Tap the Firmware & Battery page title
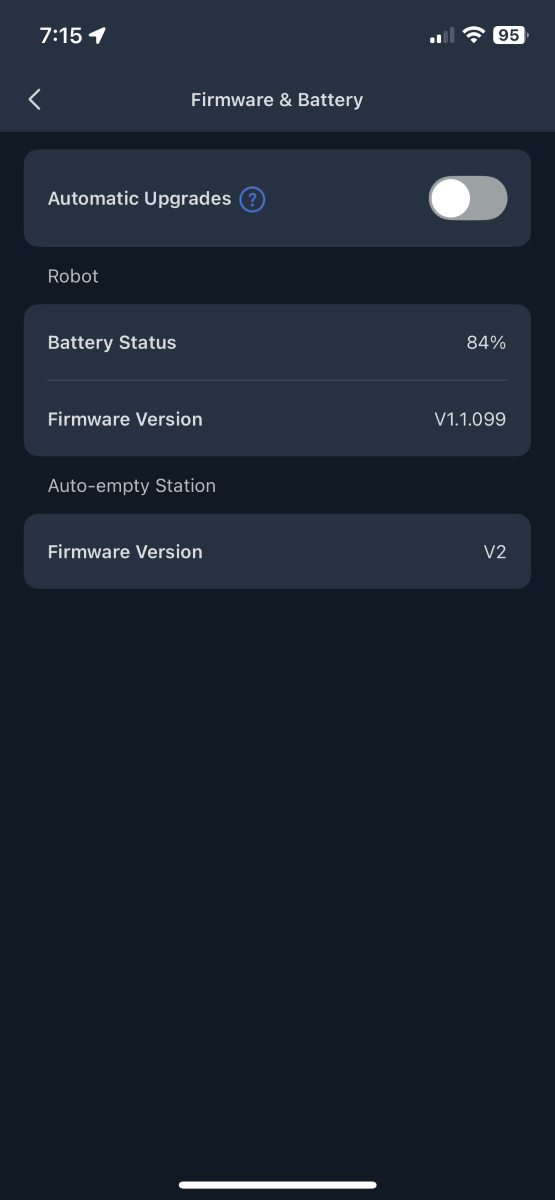The height and width of the screenshot is (1200, 555). (277, 99)
